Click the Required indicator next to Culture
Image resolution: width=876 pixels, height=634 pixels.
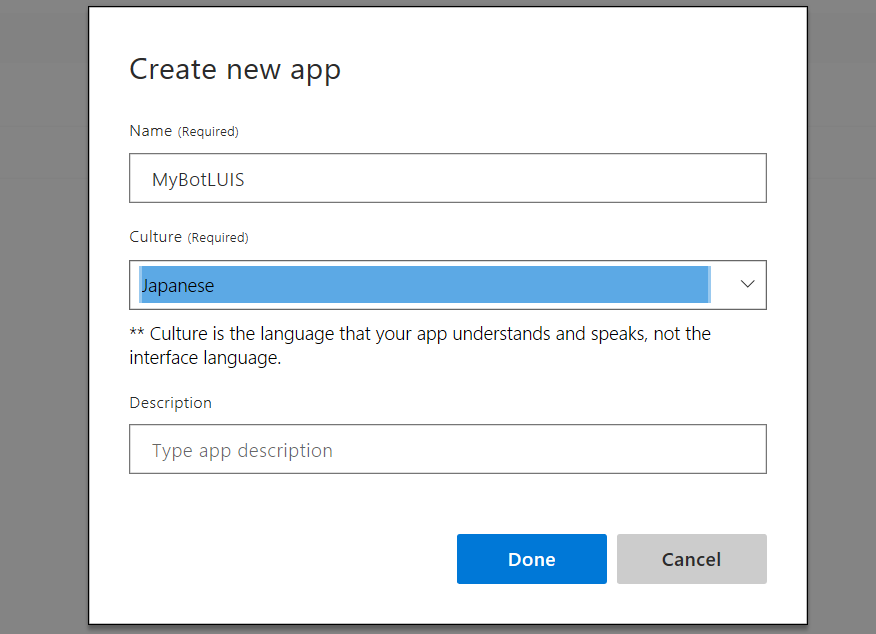click(218, 238)
